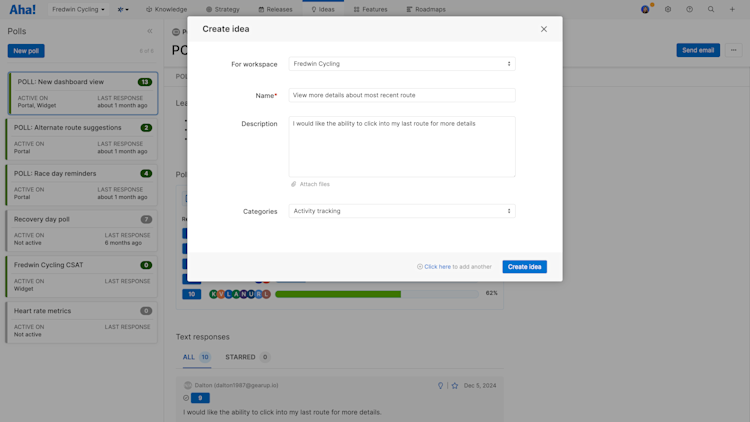Click the New poll button
Viewport: 750px width, 422px height.
(26, 51)
